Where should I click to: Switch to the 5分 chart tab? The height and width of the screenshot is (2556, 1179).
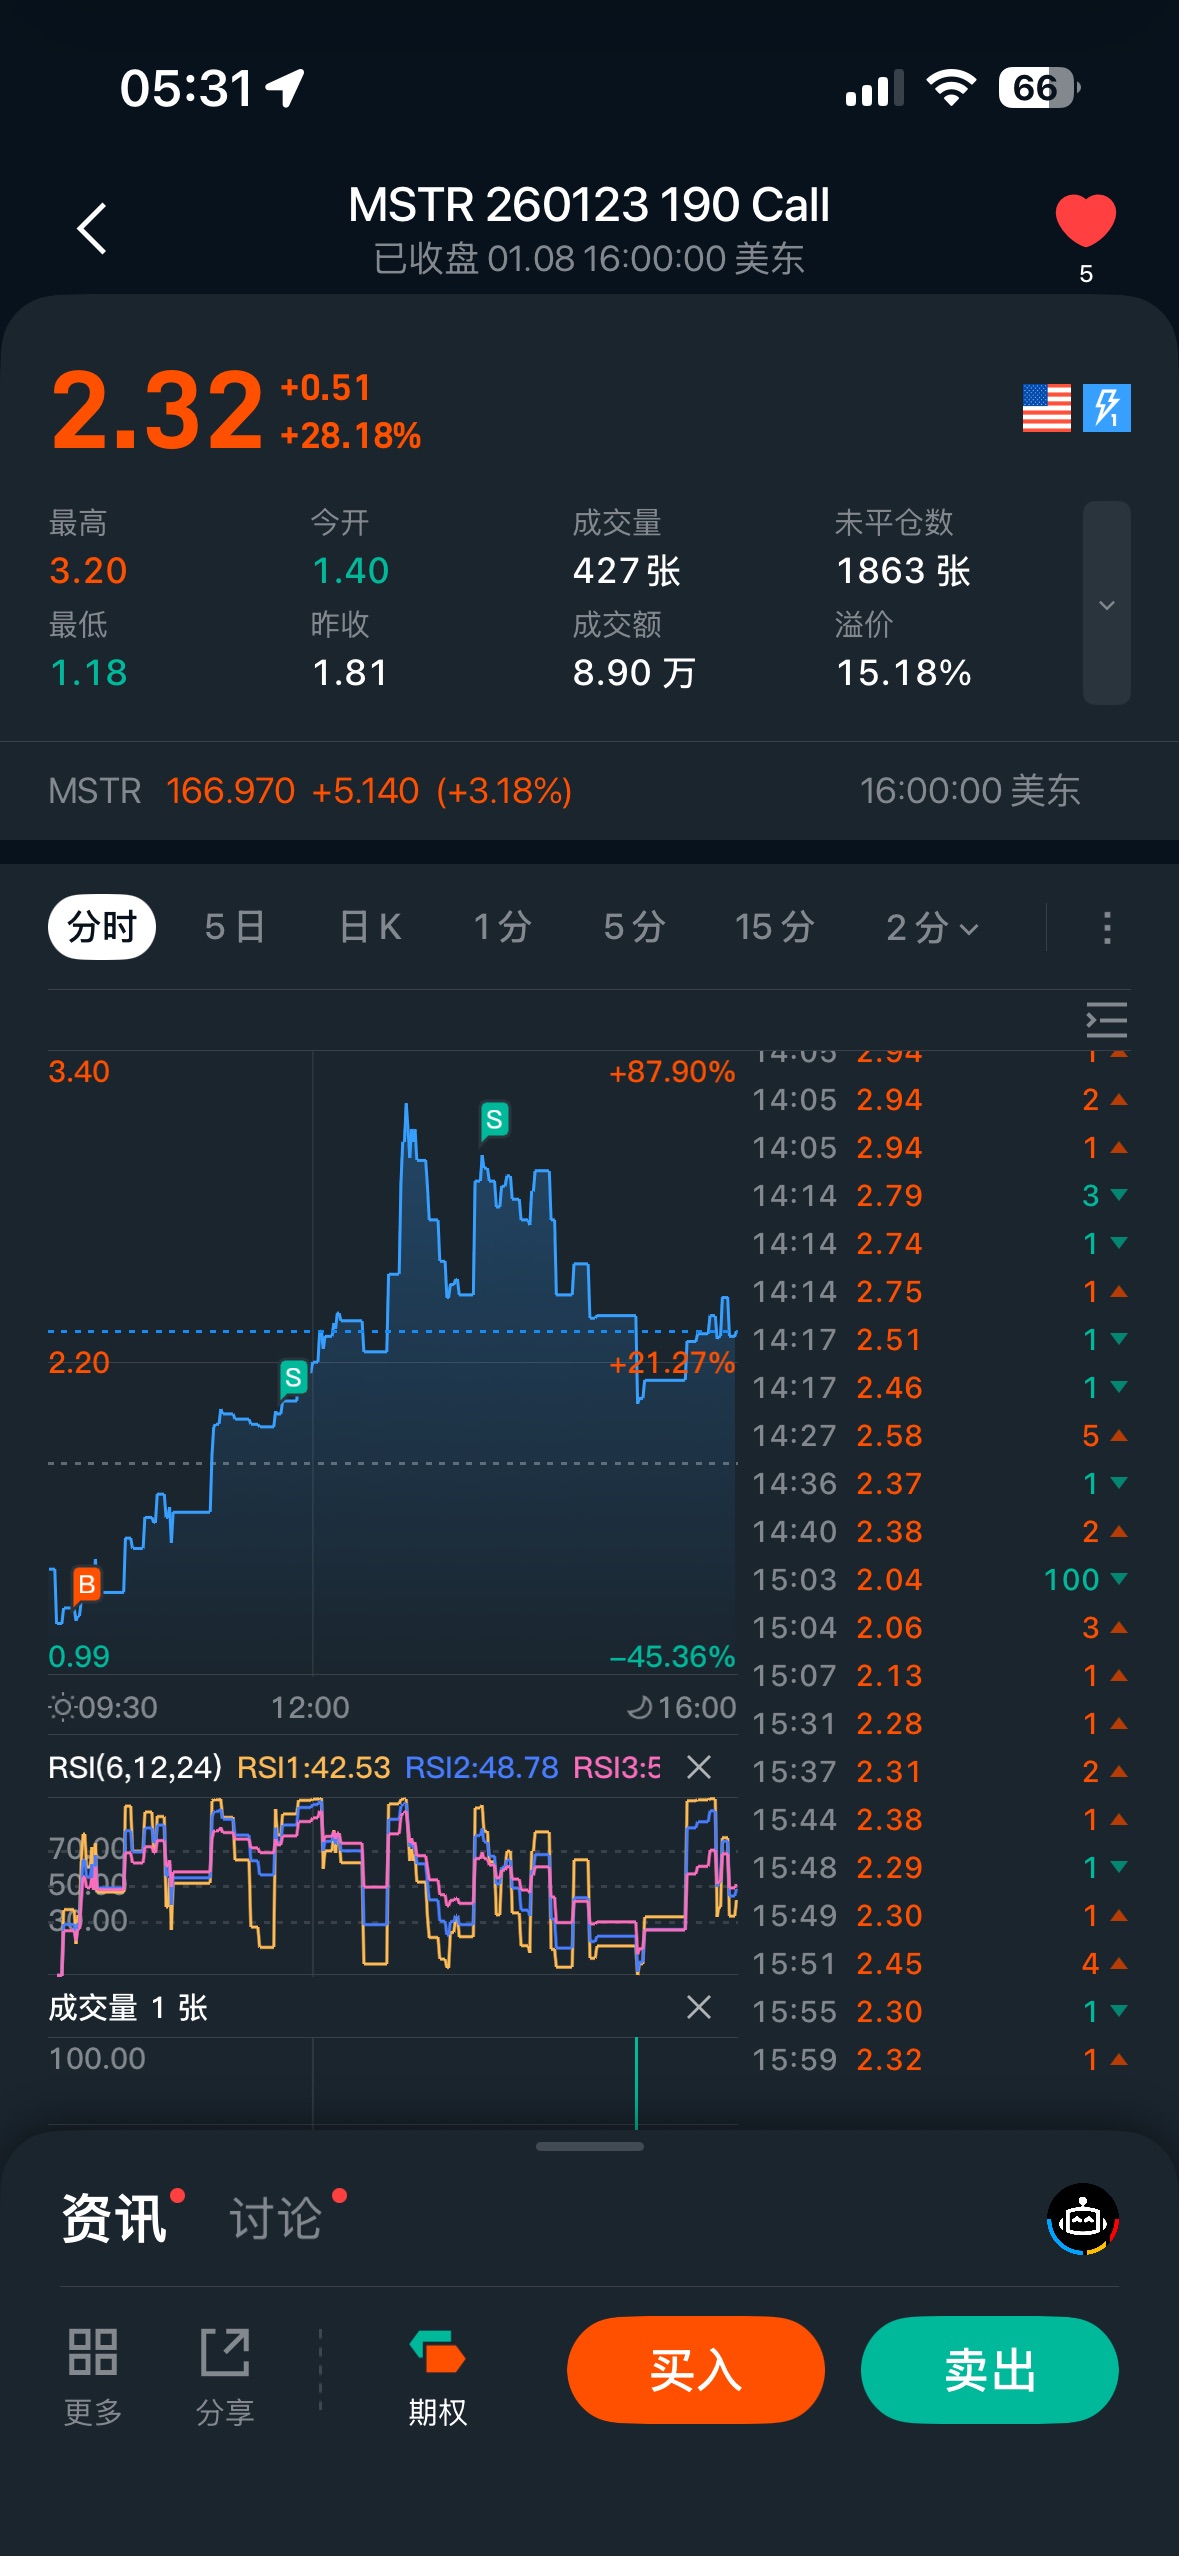pos(634,927)
